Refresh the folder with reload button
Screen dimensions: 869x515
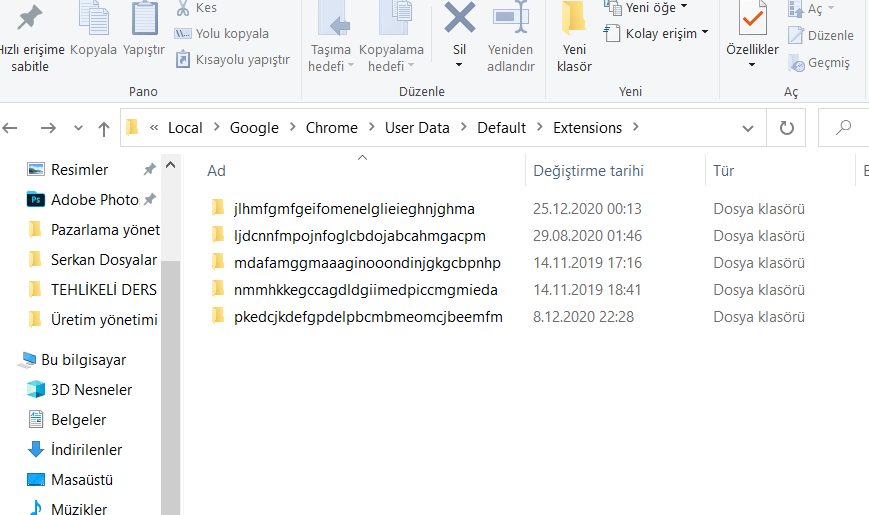click(786, 128)
